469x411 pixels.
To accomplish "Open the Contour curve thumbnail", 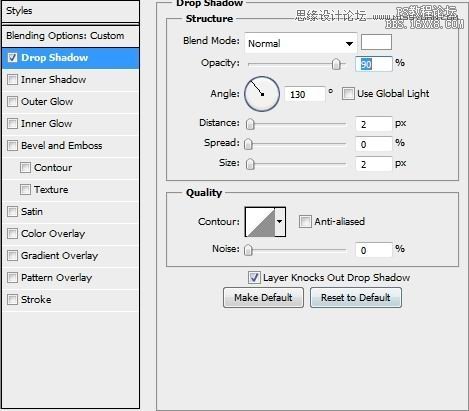I will (260, 222).
